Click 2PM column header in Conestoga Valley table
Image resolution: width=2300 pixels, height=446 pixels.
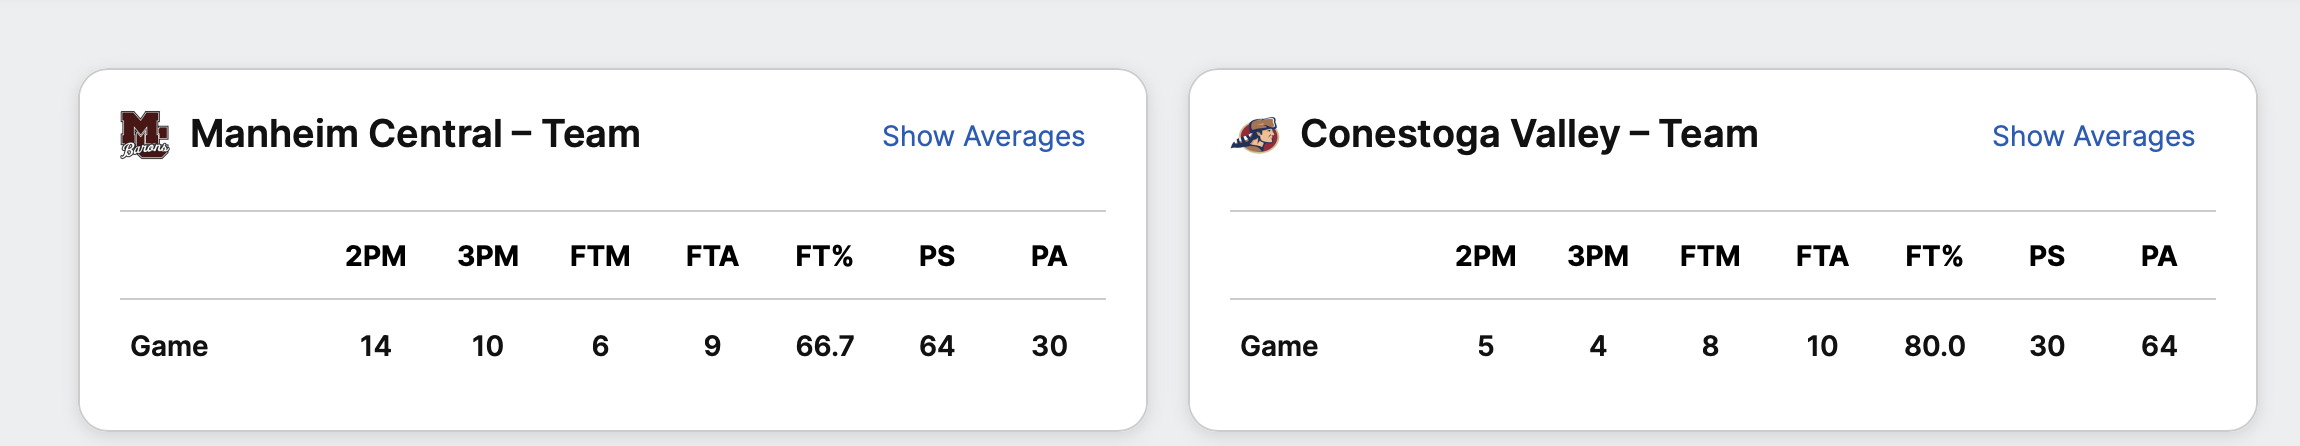point(1486,256)
